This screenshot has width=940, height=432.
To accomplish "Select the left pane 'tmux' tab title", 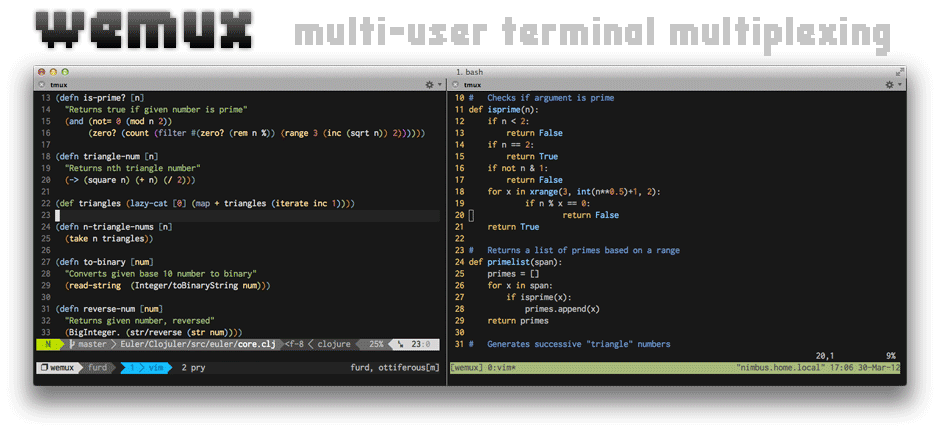I will click(59, 85).
